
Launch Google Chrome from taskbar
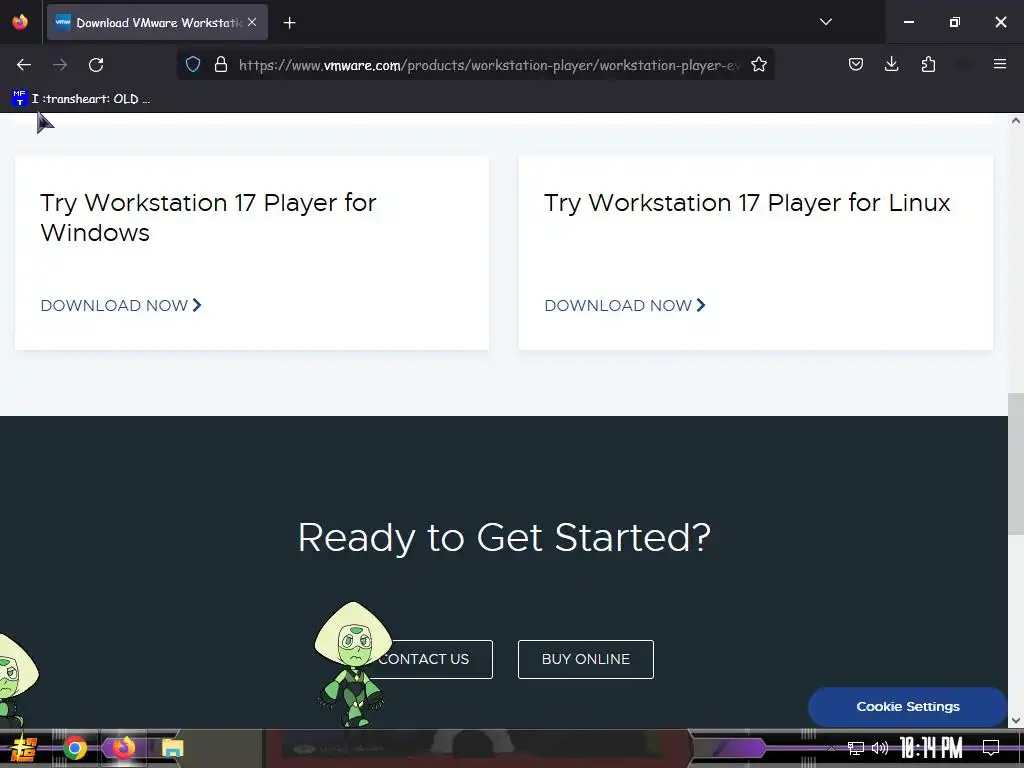(75, 748)
